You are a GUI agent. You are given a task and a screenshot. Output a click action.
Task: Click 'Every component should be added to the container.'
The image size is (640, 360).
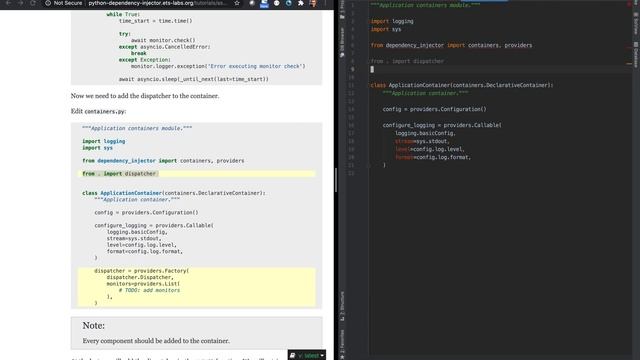coord(156,341)
